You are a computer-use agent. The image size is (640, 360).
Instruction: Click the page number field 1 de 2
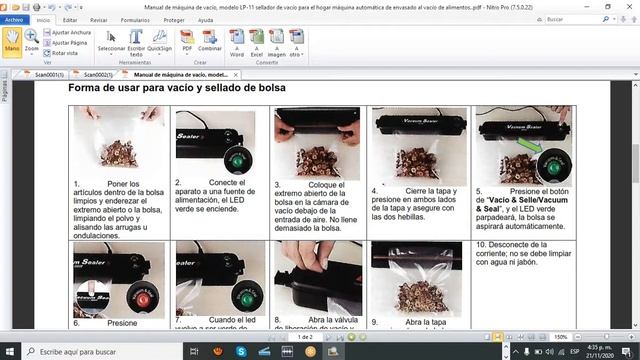coord(305,337)
